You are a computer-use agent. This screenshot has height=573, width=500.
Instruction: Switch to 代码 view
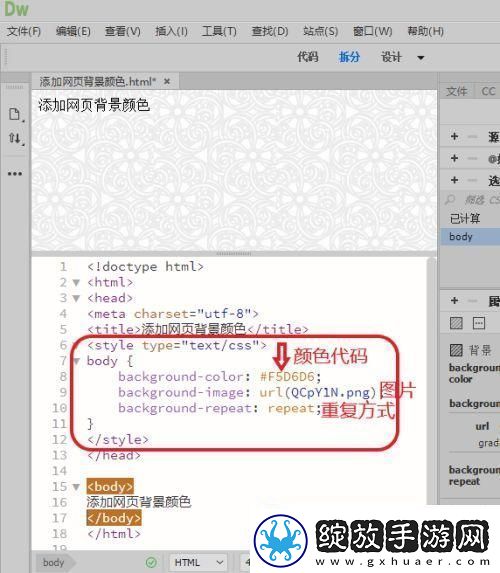click(x=308, y=57)
